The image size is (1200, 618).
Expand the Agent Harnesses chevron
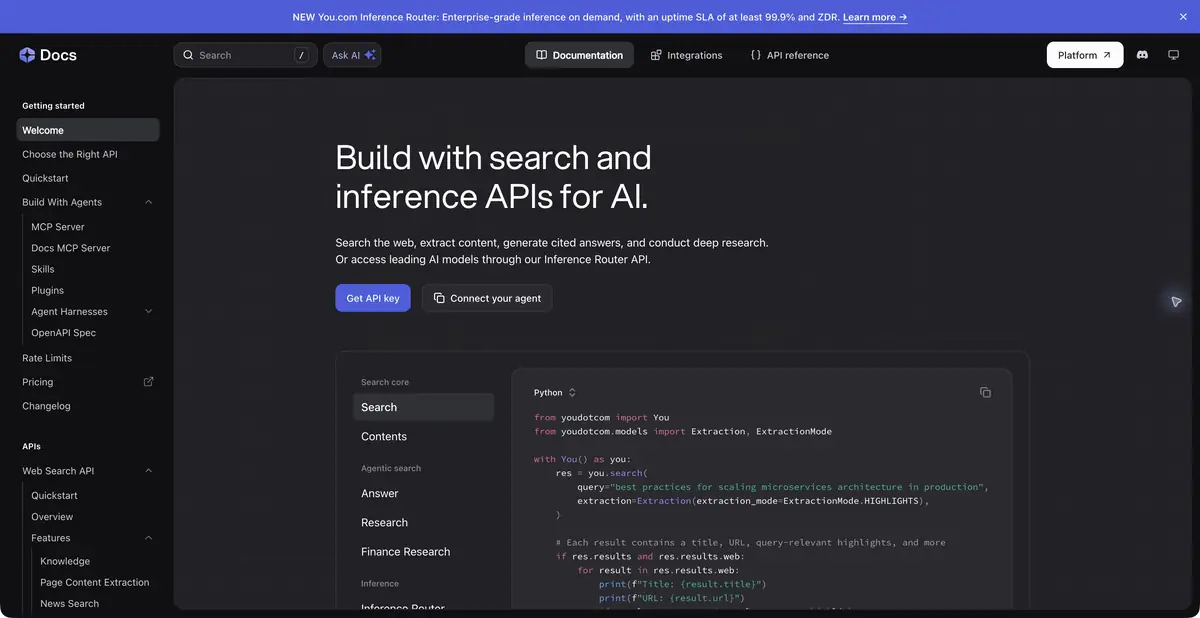click(149, 311)
